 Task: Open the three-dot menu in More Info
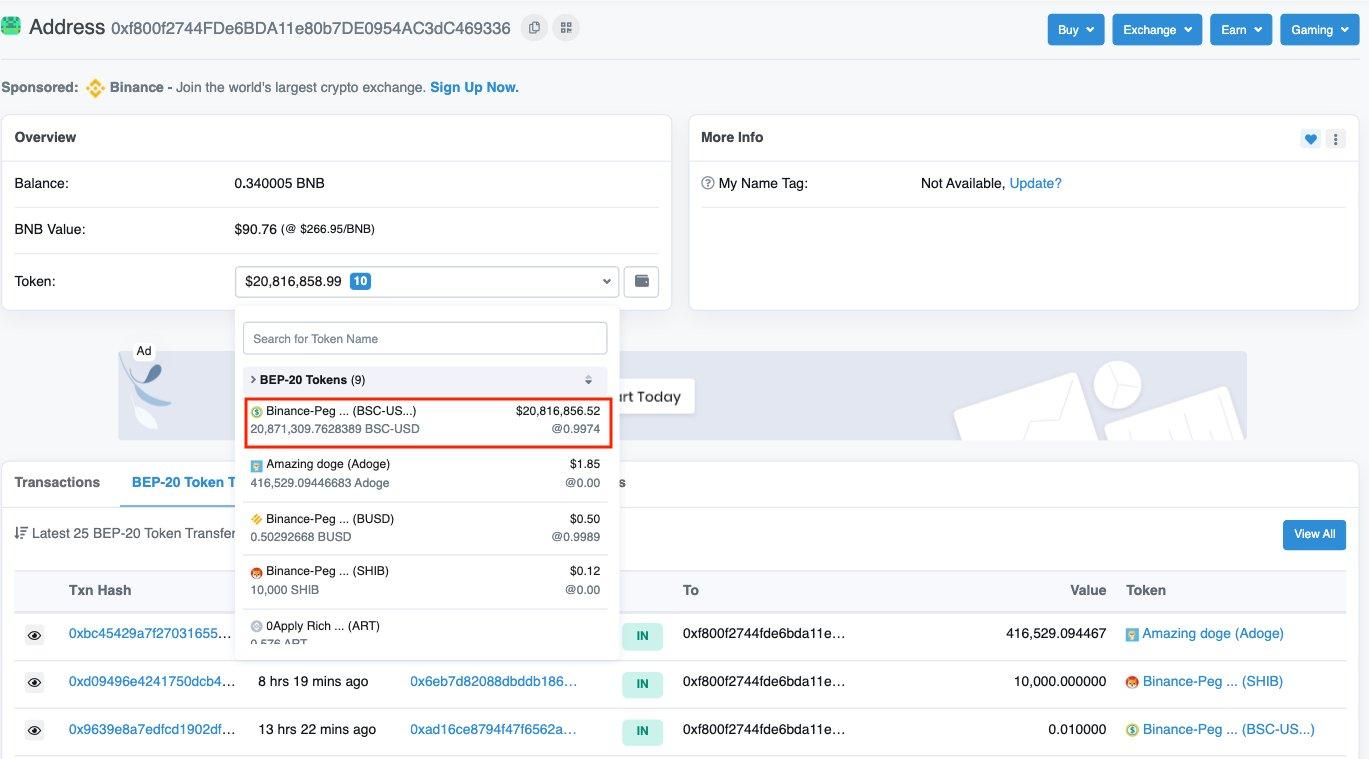click(1335, 139)
